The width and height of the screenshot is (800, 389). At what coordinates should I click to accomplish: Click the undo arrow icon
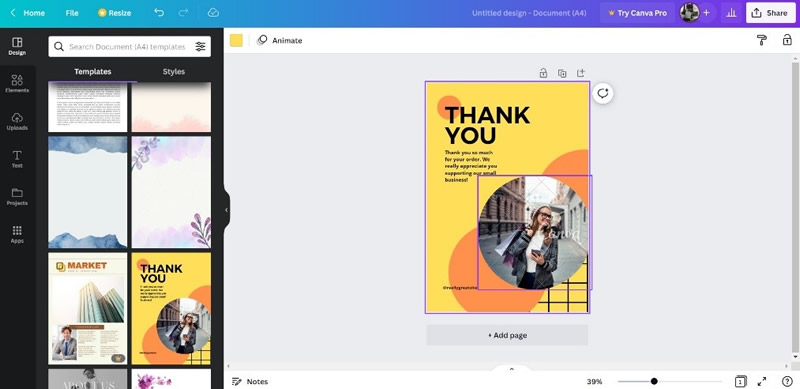click(159, 13)
